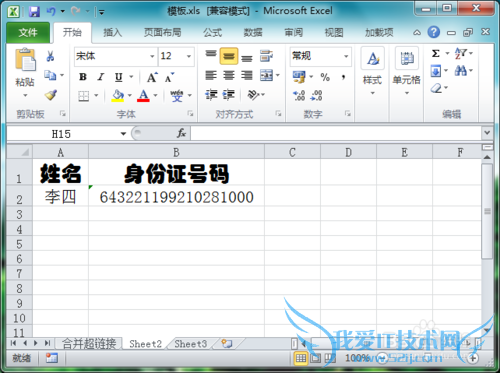The image size is (500, 373).
Task: Open Find and Select binoculars
Action: click(x=461, y=71)
